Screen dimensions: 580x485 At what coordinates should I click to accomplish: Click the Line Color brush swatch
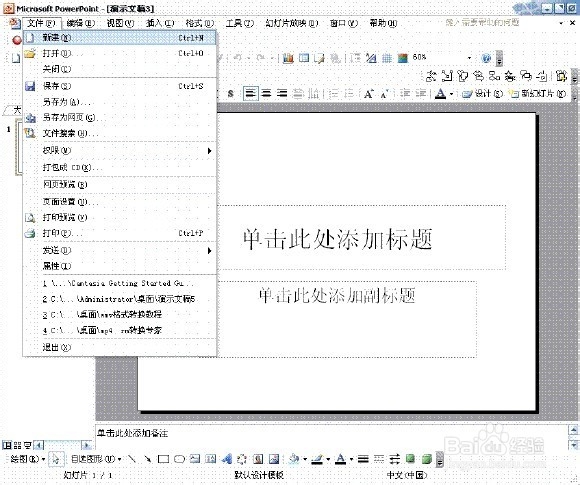(318, 459)
